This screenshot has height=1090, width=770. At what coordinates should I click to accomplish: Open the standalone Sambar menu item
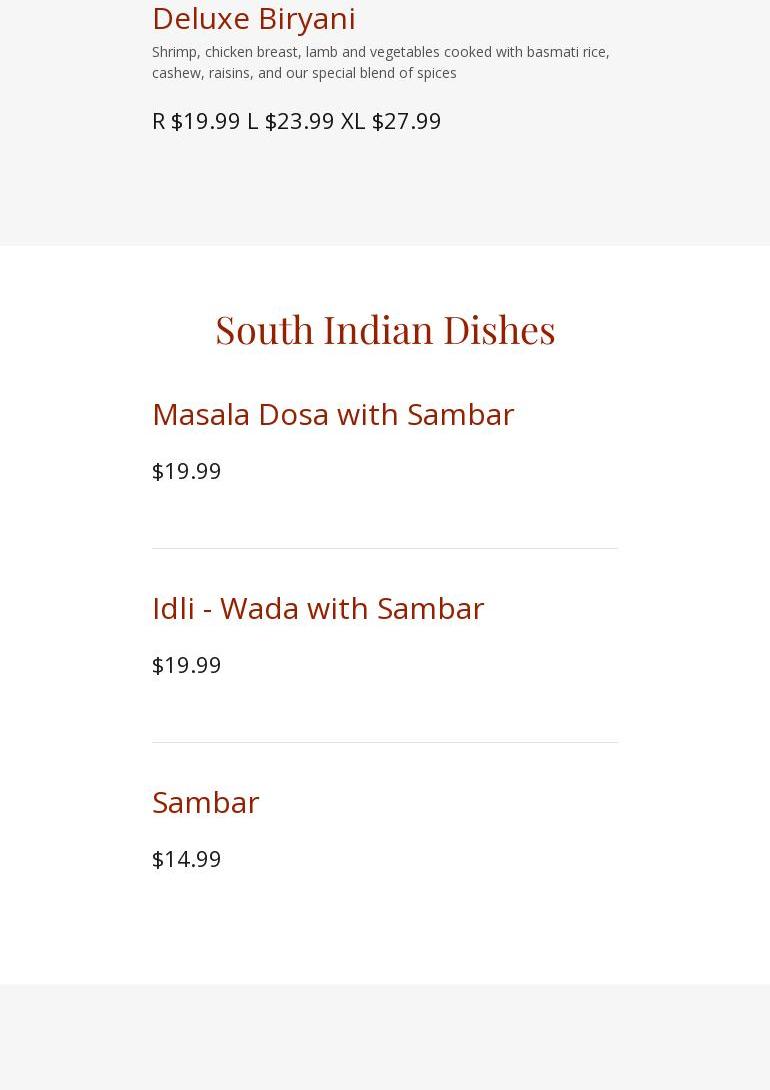pyautogui.click(x=205, y=801)
